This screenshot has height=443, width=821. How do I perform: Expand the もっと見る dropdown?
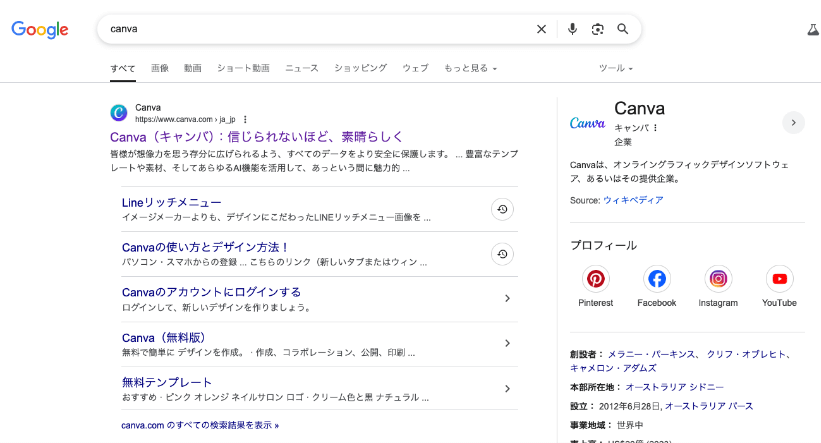[x=470, y=68]
